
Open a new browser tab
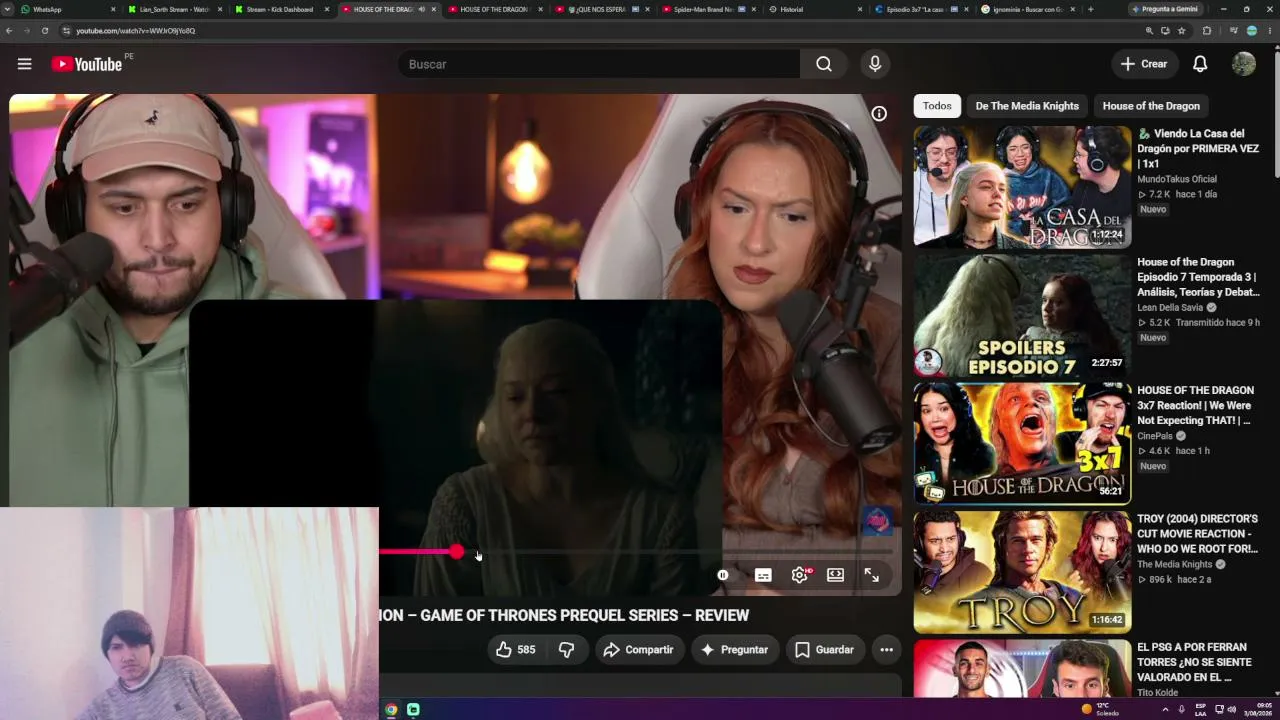[x=1090, y=9]
